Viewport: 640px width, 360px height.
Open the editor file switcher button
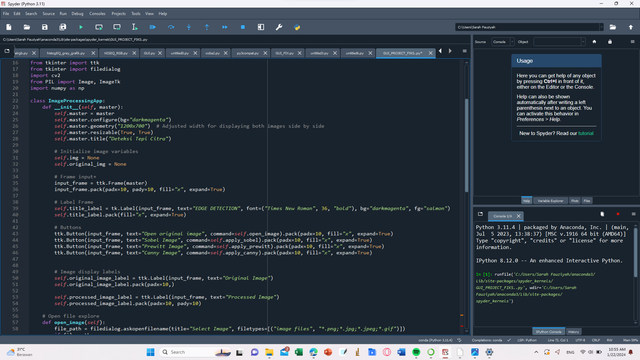[x=7, y=51]
